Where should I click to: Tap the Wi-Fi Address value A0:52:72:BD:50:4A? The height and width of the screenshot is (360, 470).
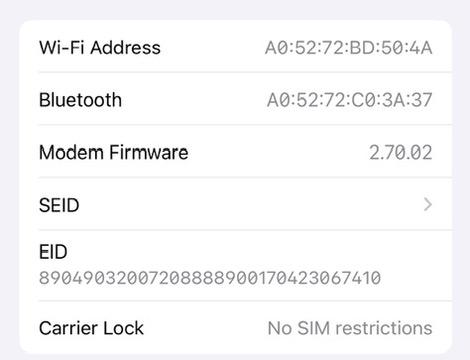pos(349,48)
